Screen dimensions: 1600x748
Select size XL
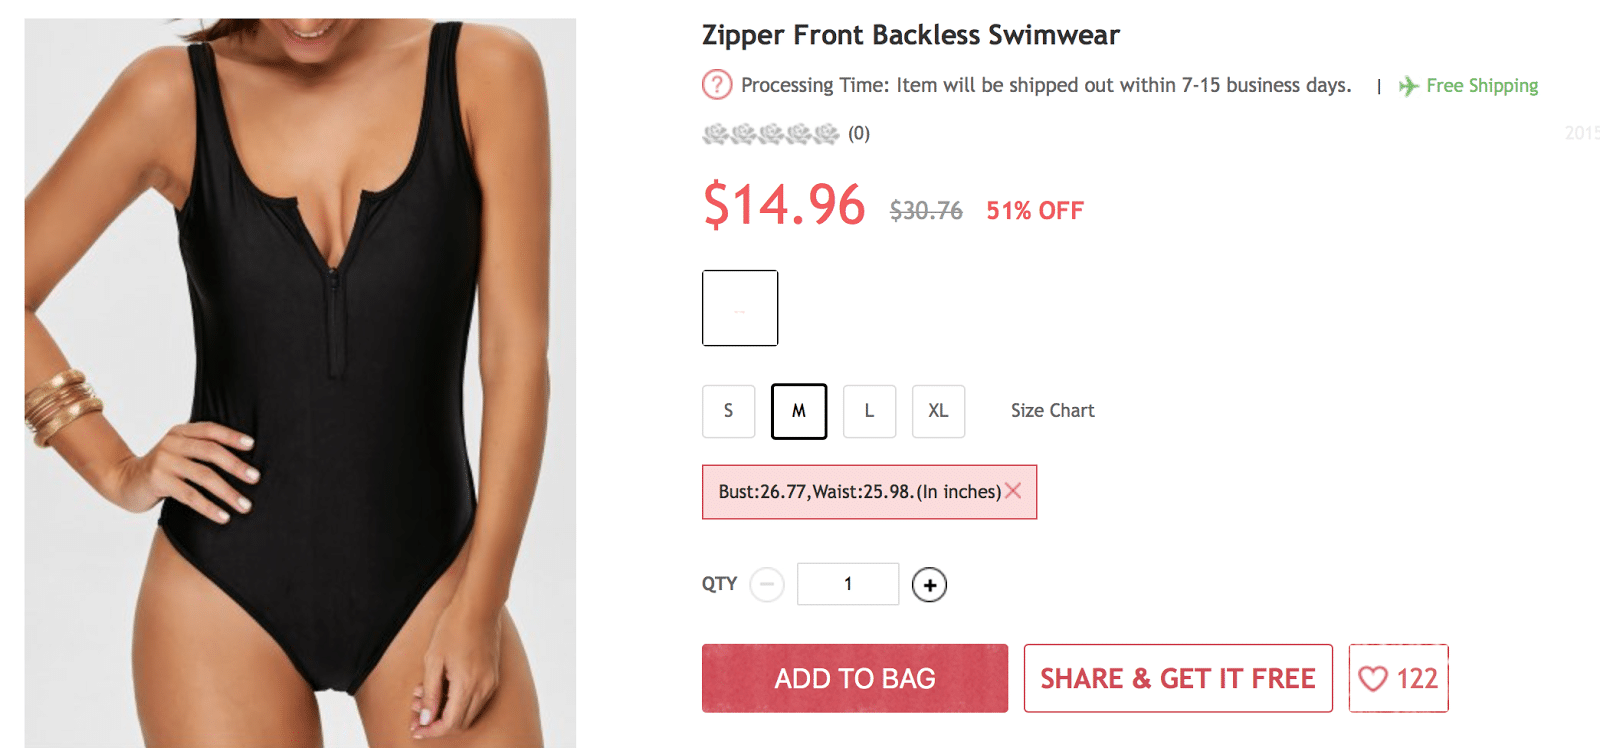(x=938, y=411)
